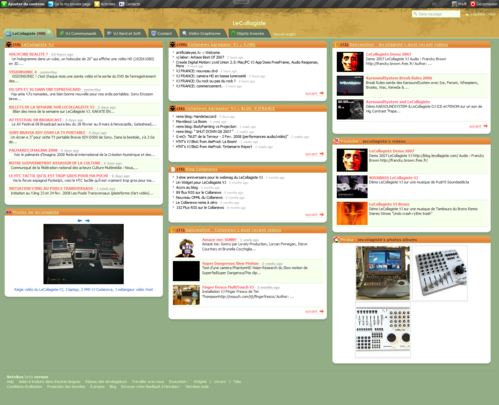Click the green Ajouter du contenu icon
The image size is (499, 405).
[x=4, y=4]
